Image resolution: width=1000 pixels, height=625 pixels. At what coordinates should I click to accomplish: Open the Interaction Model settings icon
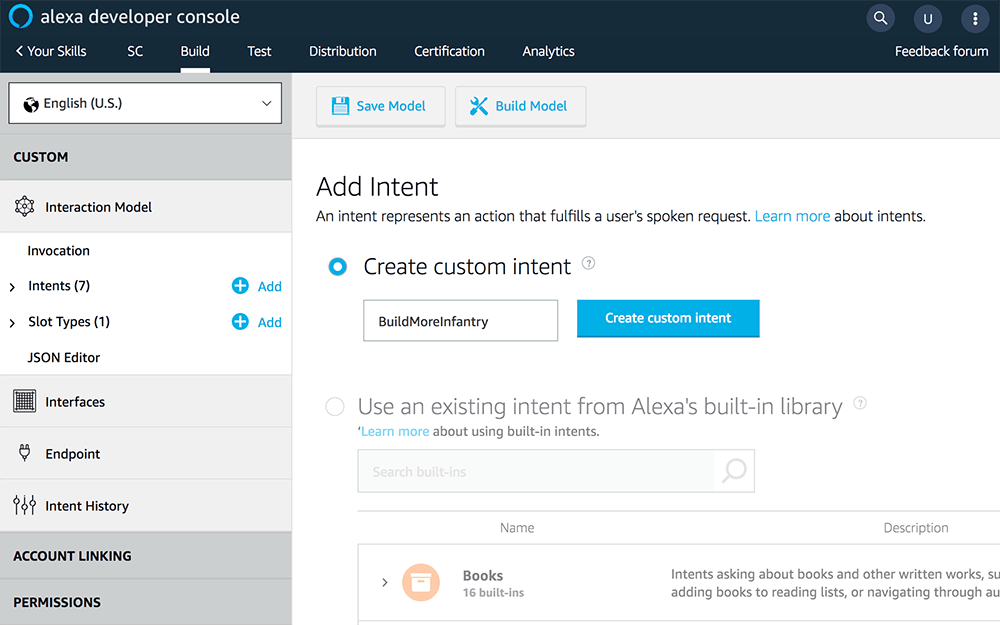tap(24, 206)
